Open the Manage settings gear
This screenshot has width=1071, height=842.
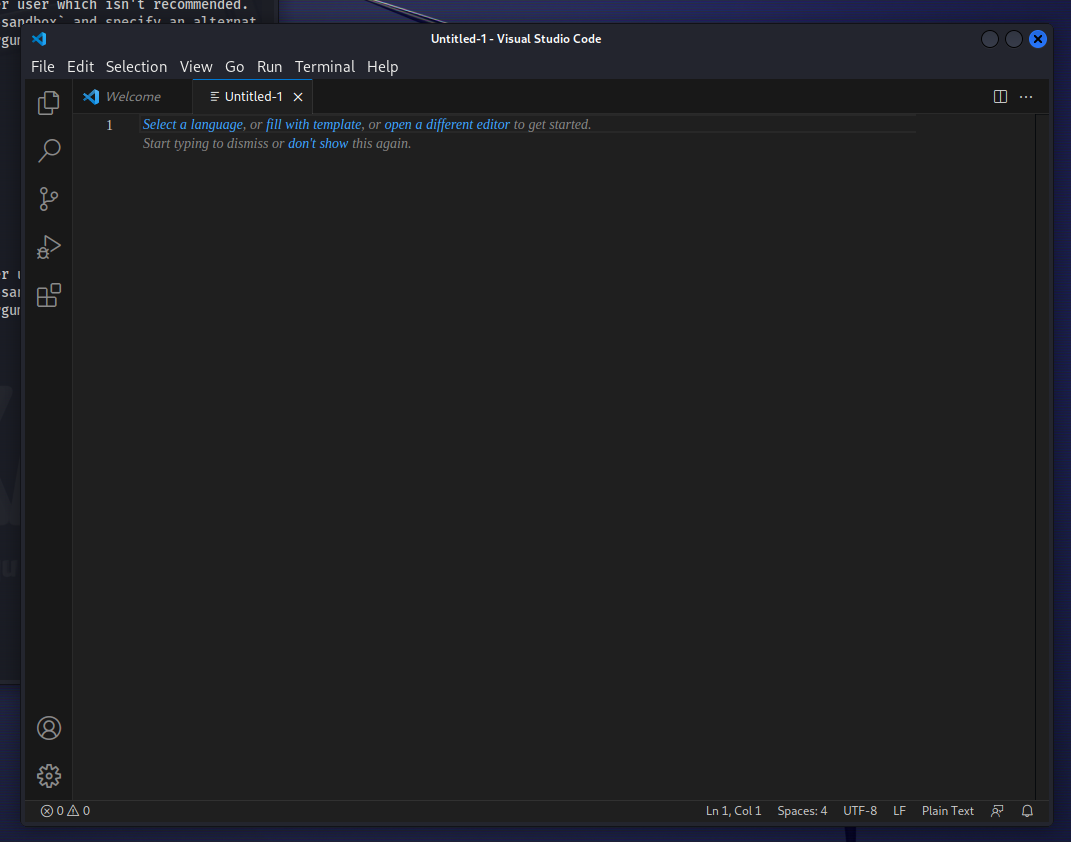click(48, 776)
